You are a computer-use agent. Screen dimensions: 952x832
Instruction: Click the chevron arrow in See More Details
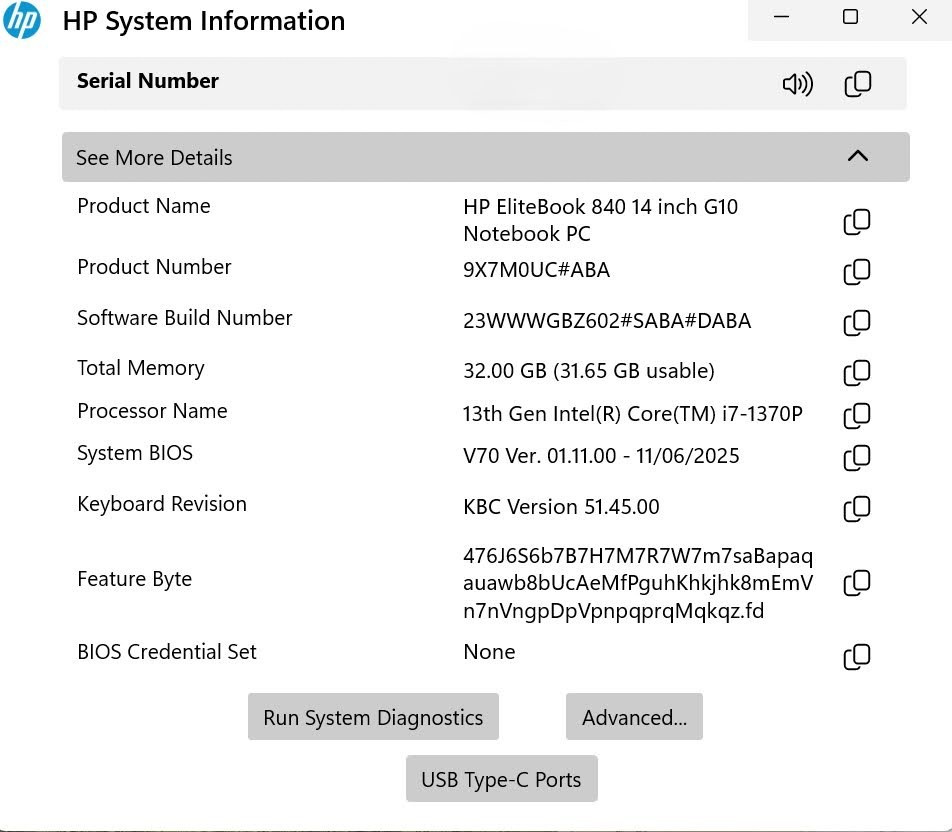pyautogui.click(x=857, y=156)
